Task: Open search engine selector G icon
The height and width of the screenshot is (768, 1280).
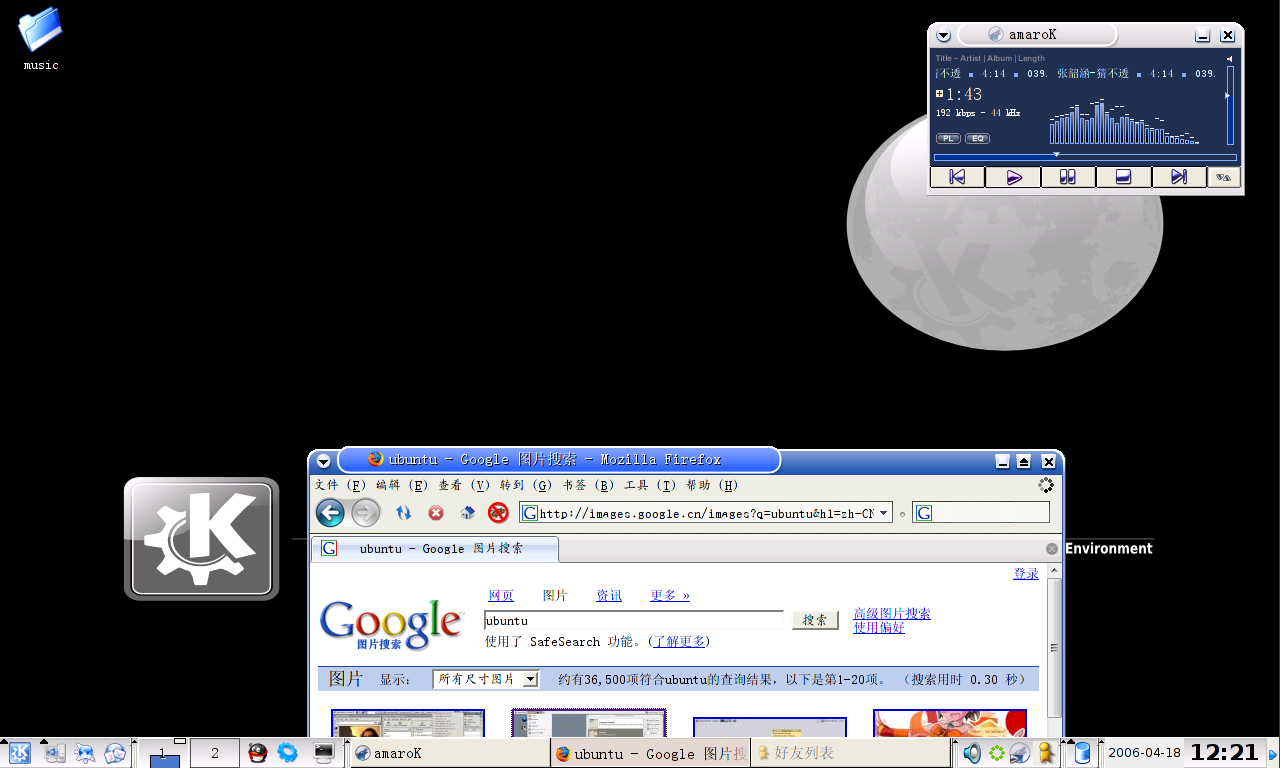Action: [x=924, y=513]
